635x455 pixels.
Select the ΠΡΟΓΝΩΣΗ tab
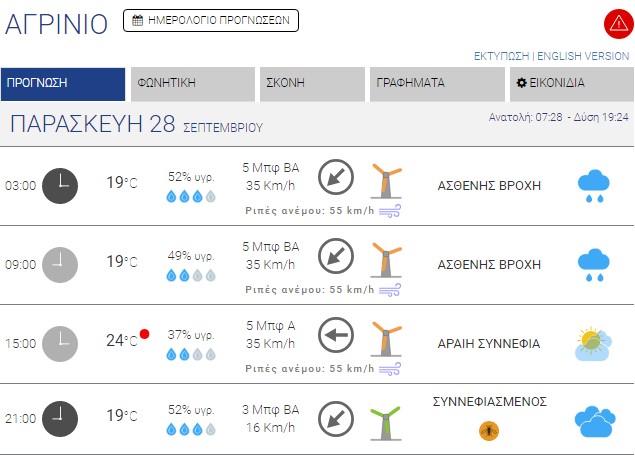(63, 84)
